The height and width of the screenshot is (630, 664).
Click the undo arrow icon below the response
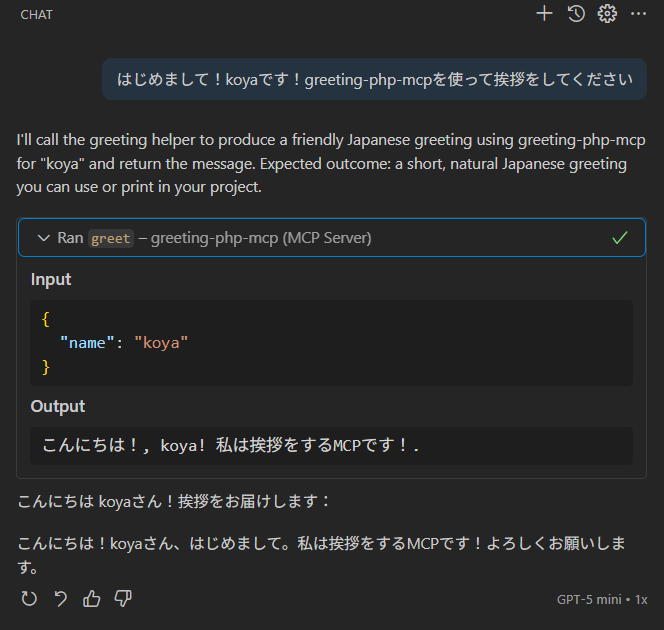(x=61, y=599)
